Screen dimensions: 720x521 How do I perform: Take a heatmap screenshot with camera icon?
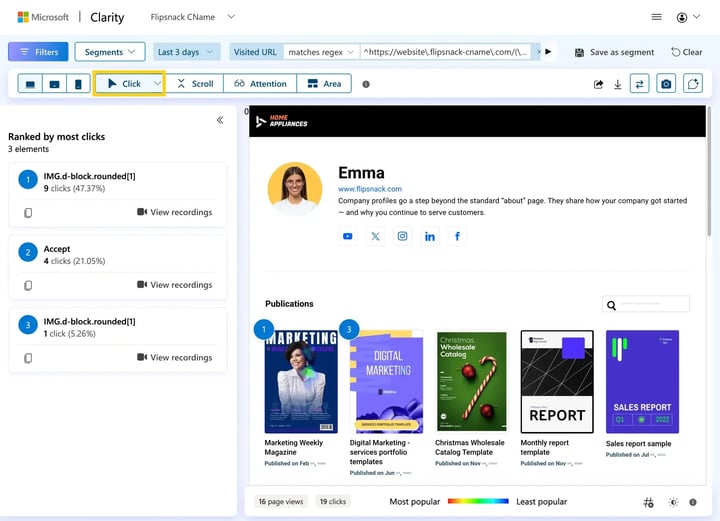click(x=666, y=84)
